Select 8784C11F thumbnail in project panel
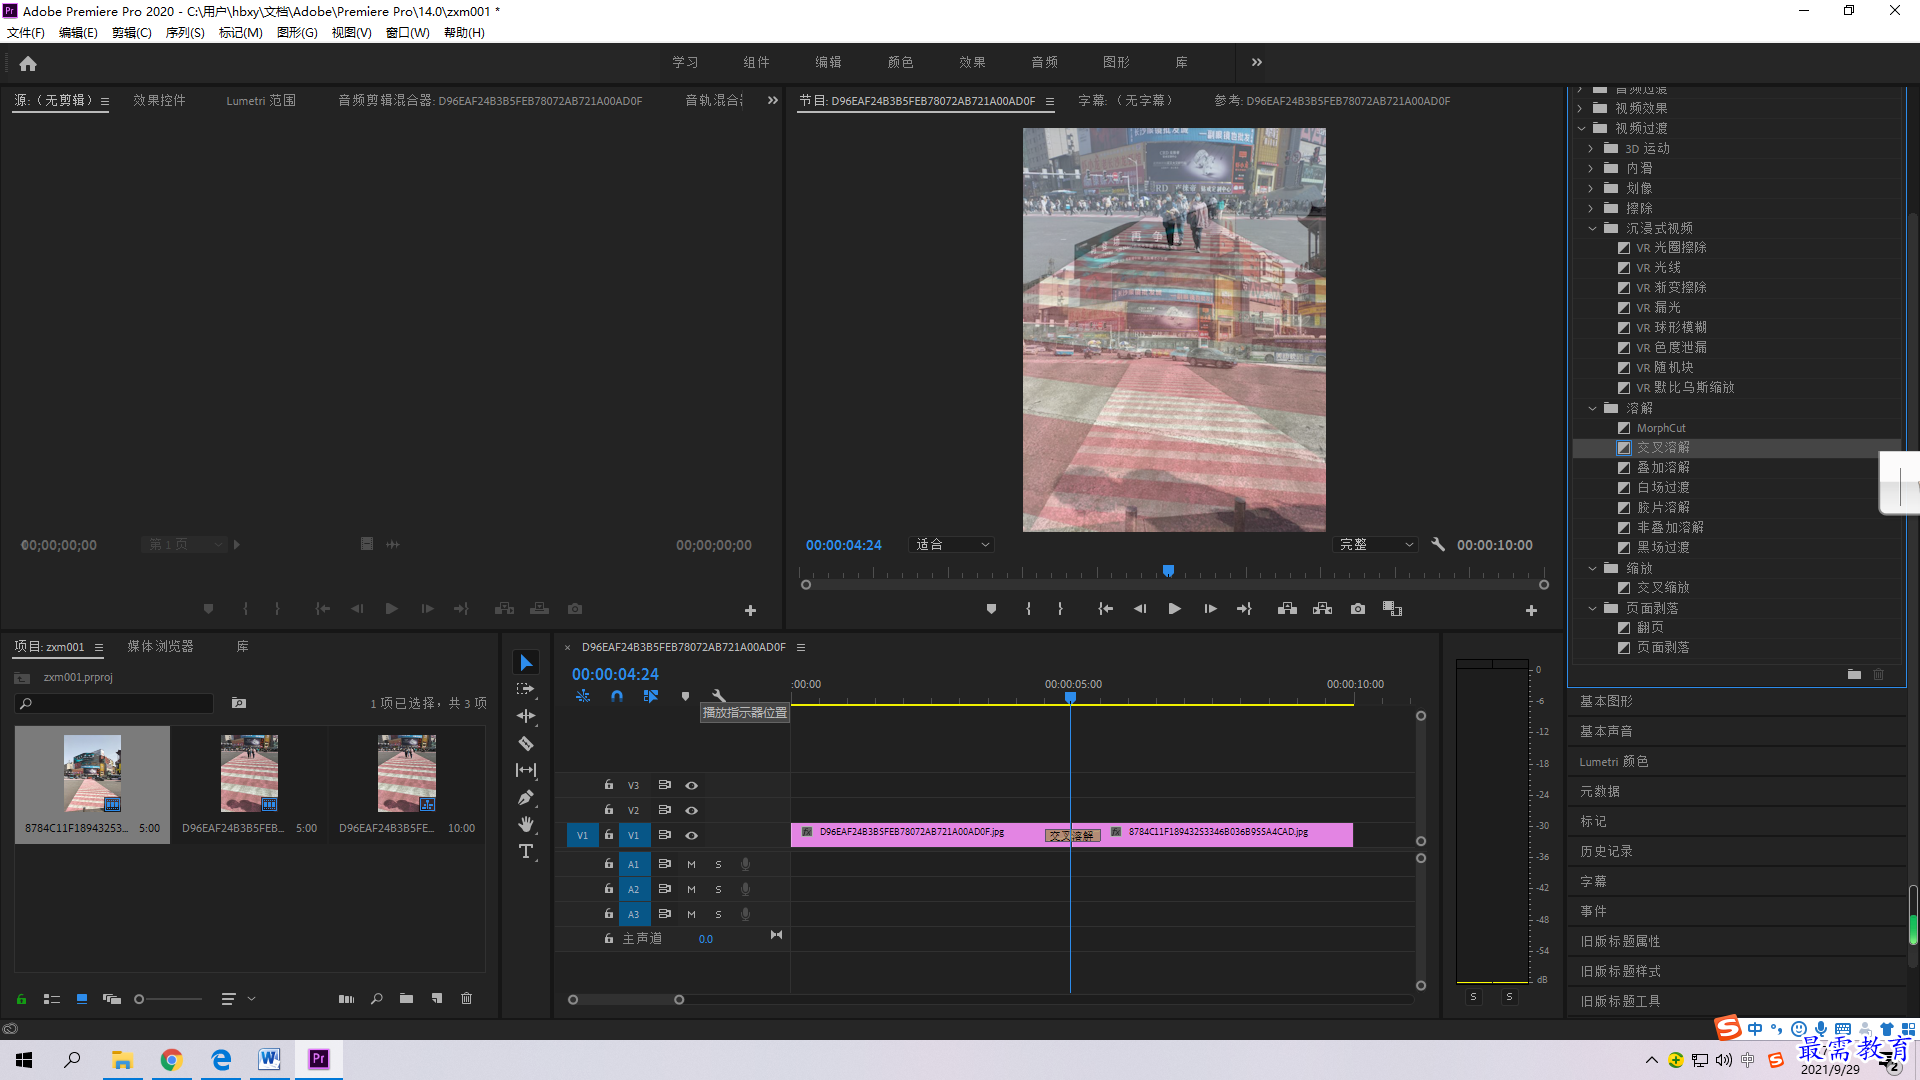The width and height of the screenshot is (1920, 1080). coord(92,774)
